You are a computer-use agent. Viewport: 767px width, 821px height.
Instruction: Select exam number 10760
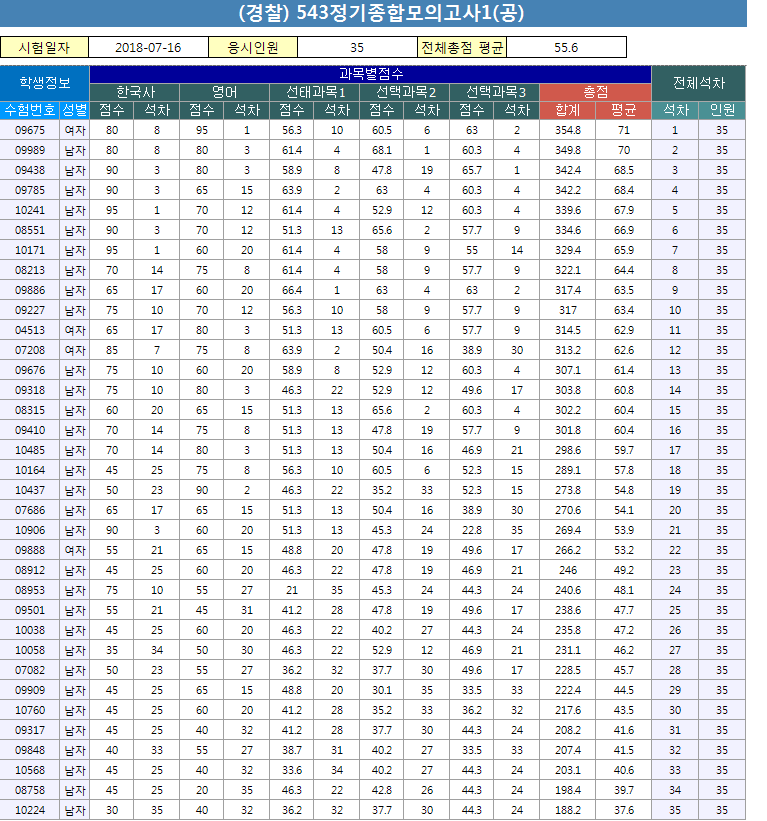(30, 710)
